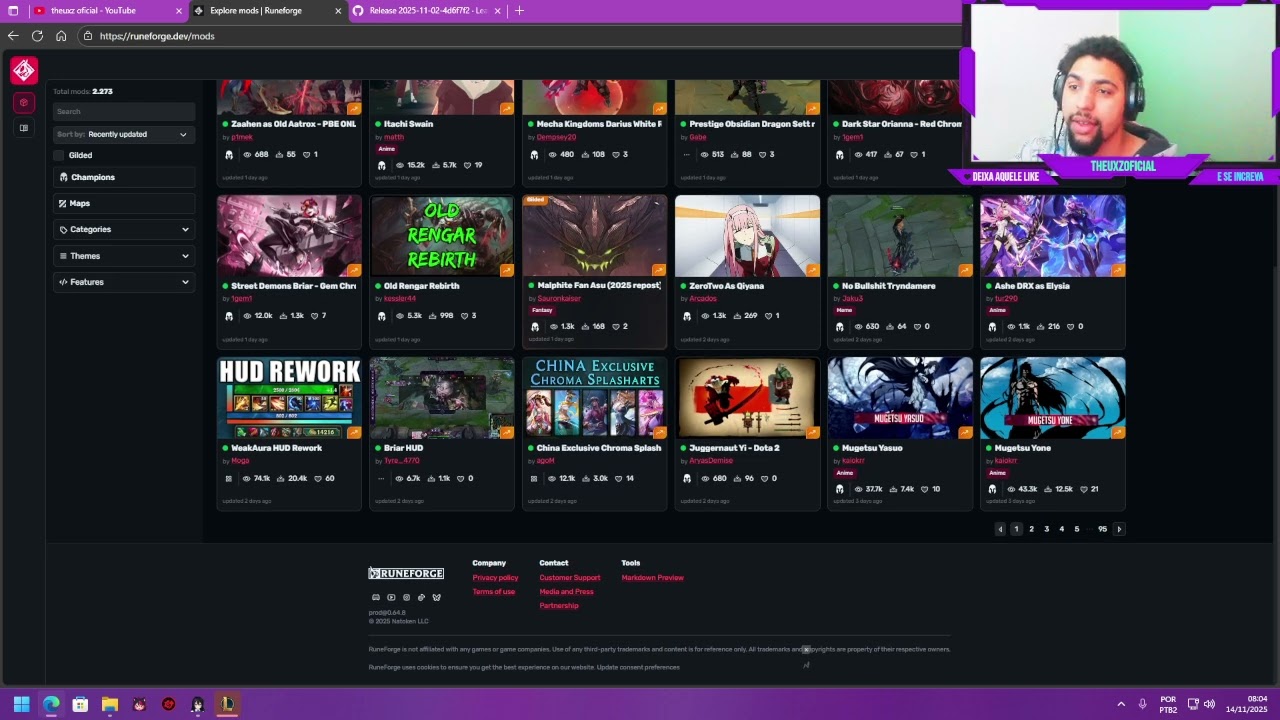Open the Privacy policy link
This screenshot has height=720, width=1280.
tap(495, 578)
